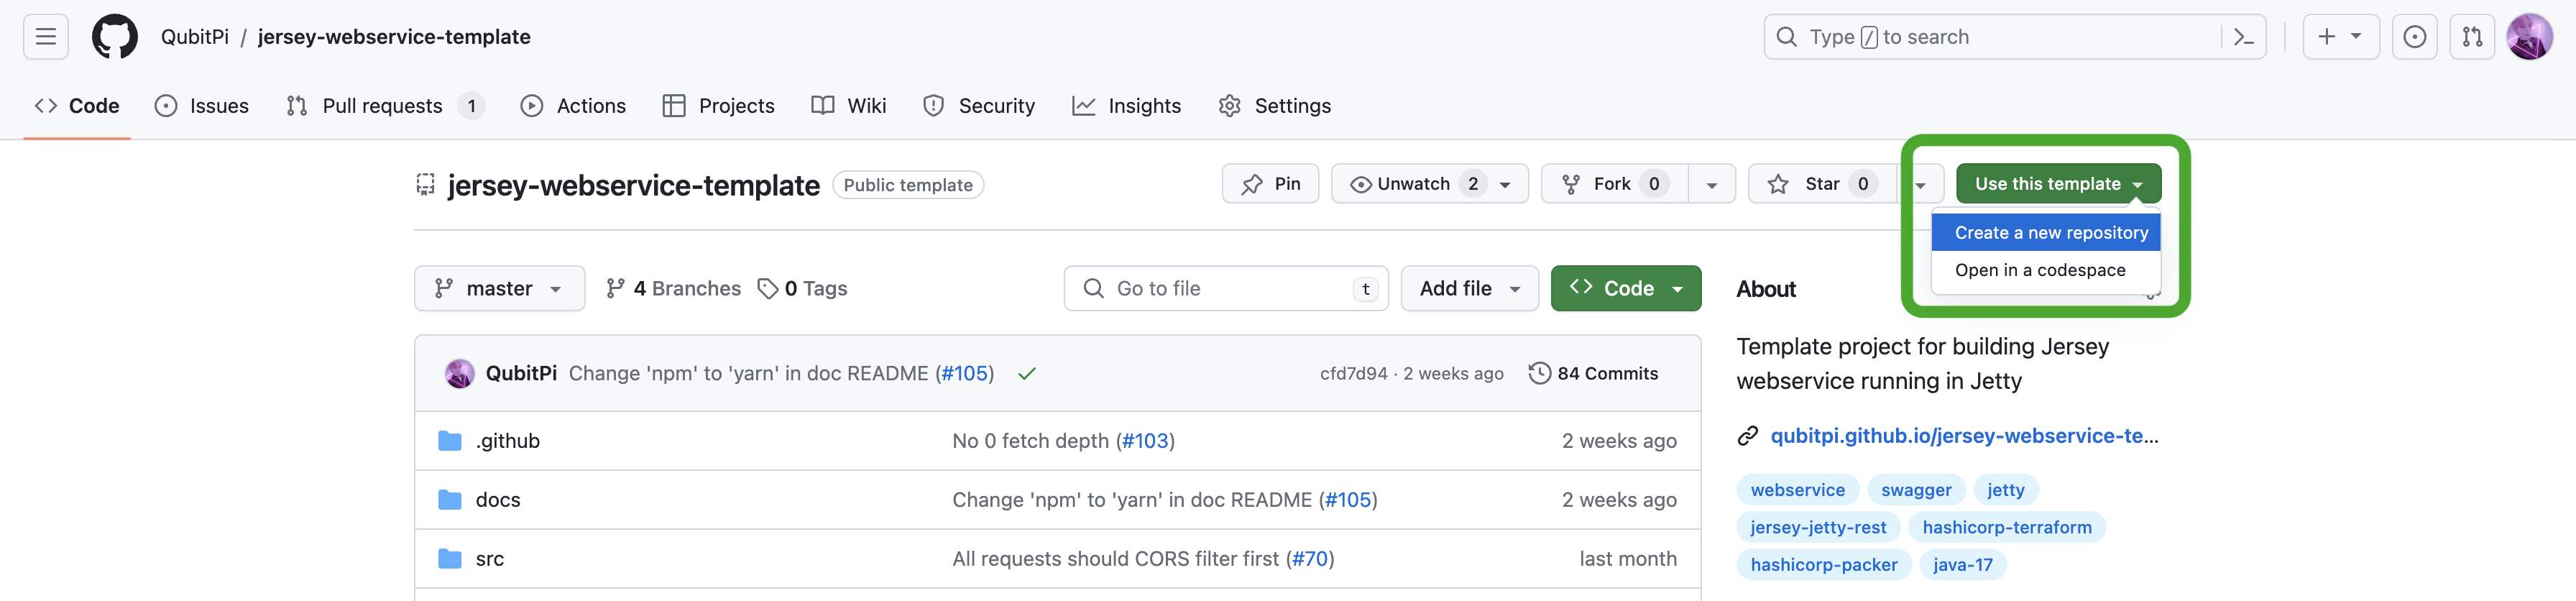Show the commit status check mark
This screenshot has width=2576, height=601.
click(1027, 374)
